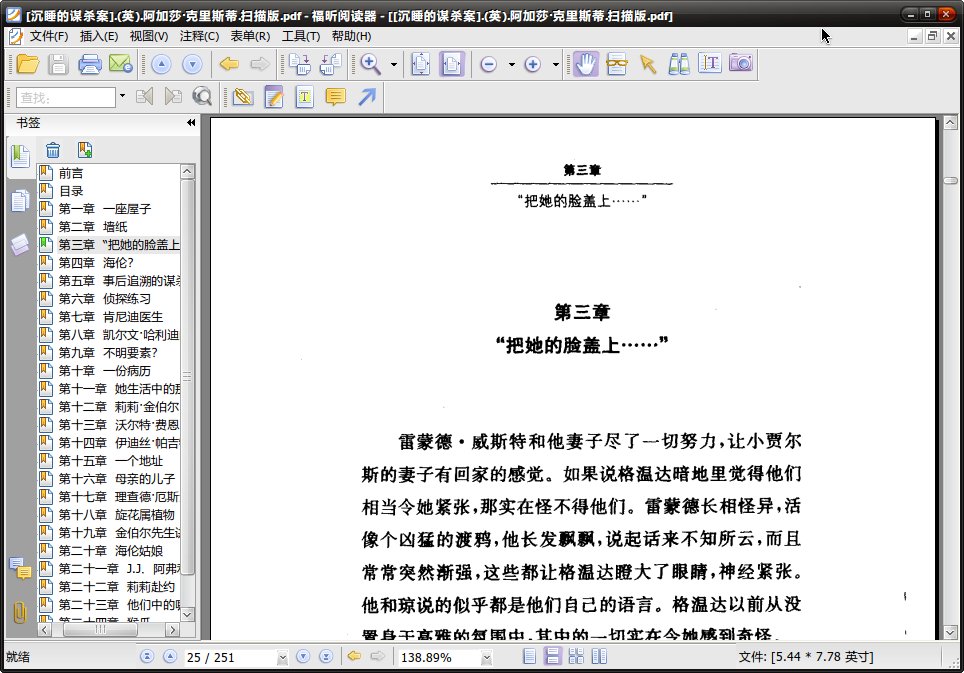Select the Note pencil annotation tool
This screenshot has width=964, height=673.
pyautogui.click(x=274, y=96)
